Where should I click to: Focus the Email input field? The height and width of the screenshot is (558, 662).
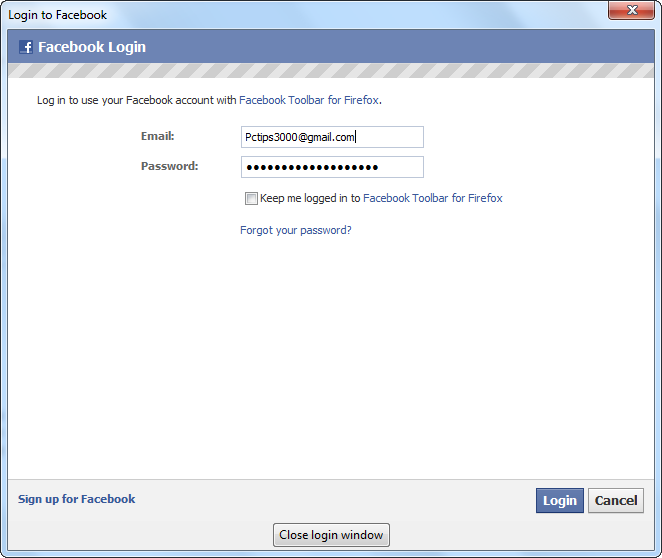tap(332, 137)
